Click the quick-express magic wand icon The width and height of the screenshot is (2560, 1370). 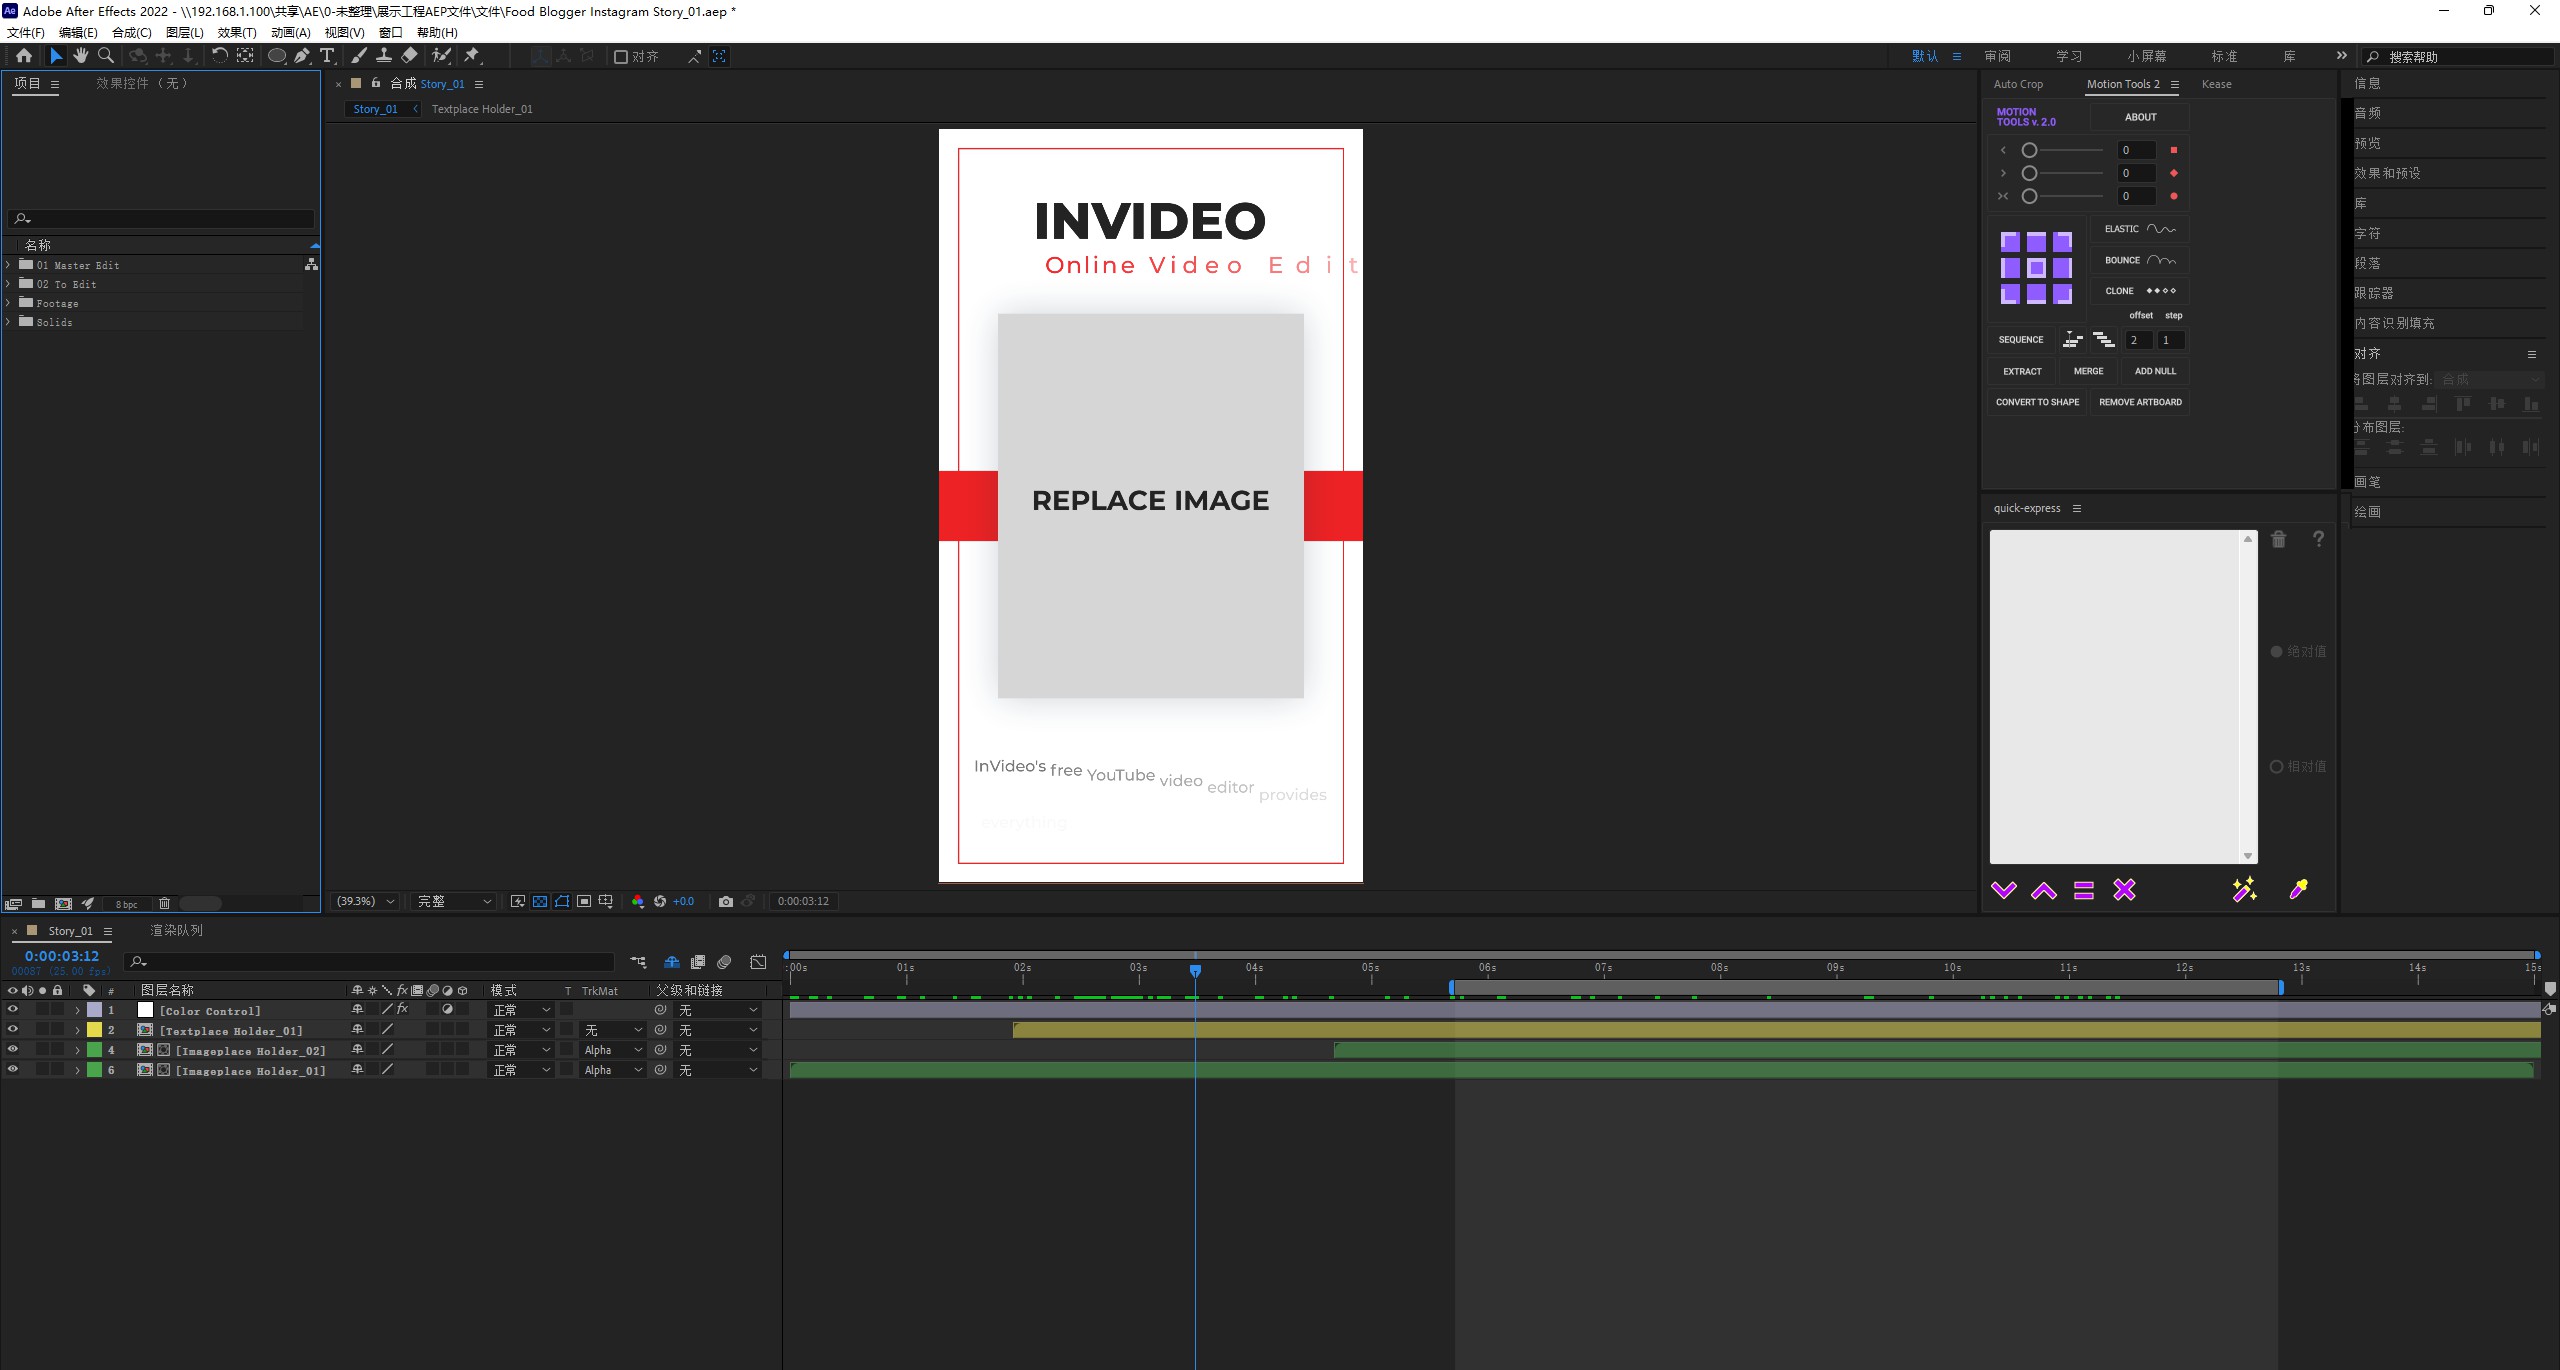pos(2244,889)
